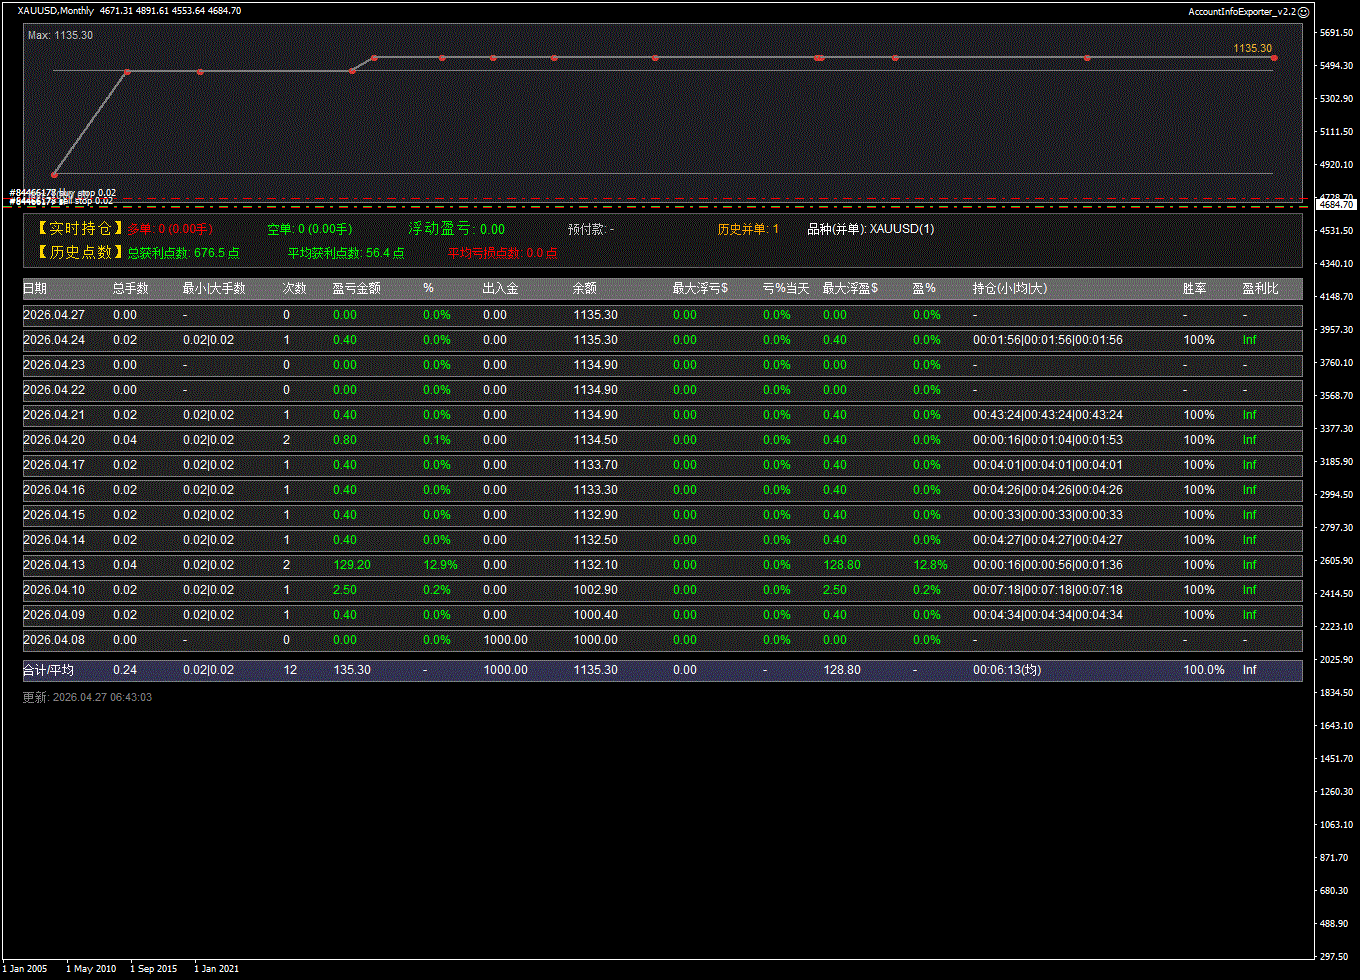Click the 1 Jan 2021 time axis label
Image resolution: width=1360 pixels, height=980 pixels.
pos(216,969)
